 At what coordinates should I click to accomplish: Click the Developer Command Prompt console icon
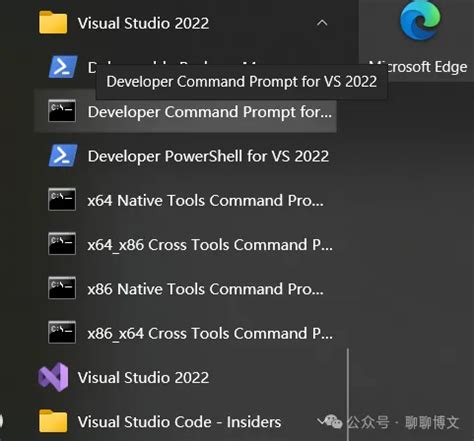[x=62, y=111]
